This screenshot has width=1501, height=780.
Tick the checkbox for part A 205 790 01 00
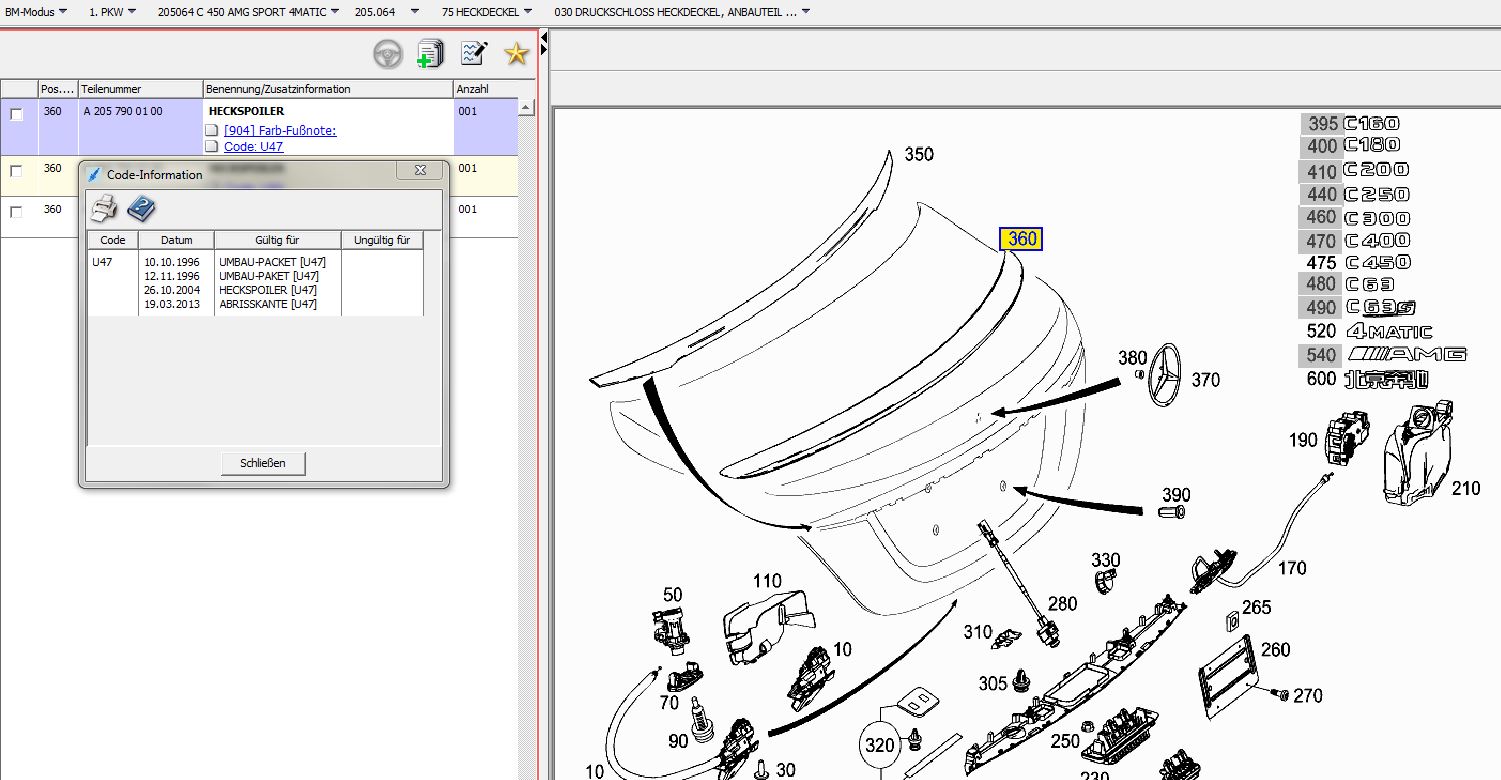tap(17, 115)
